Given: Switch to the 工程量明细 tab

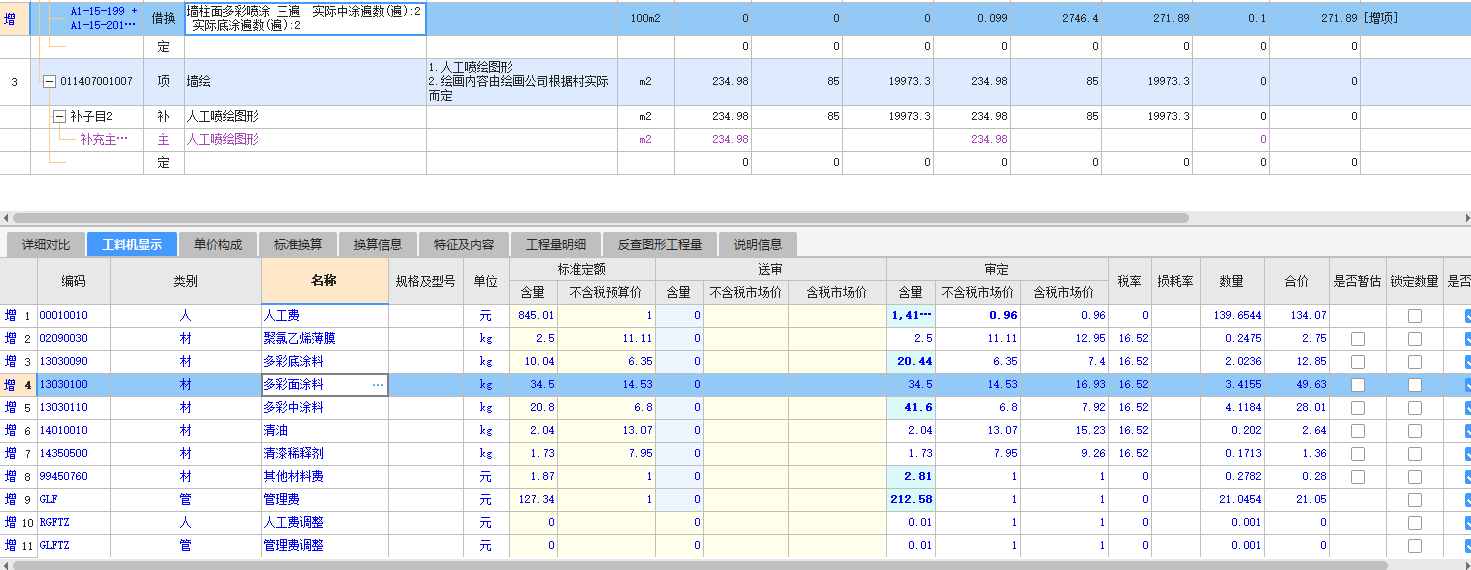Looking at the screenshot, I should coord(556,244).
